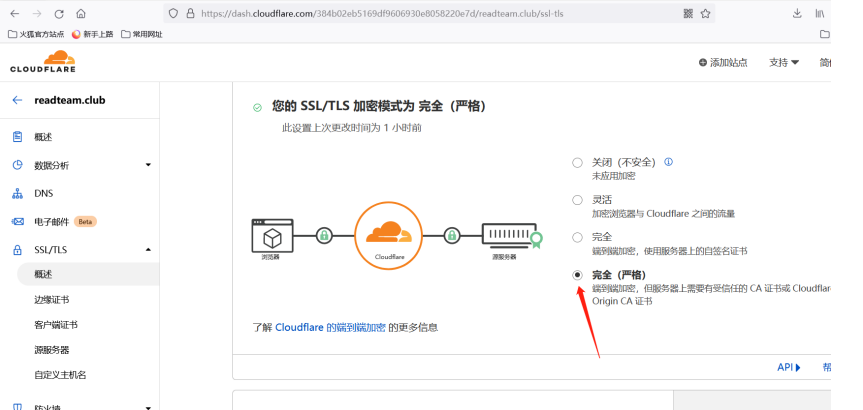863x410 pixels.
Task: Click the browser reload button
Action: tap(59, 14)
